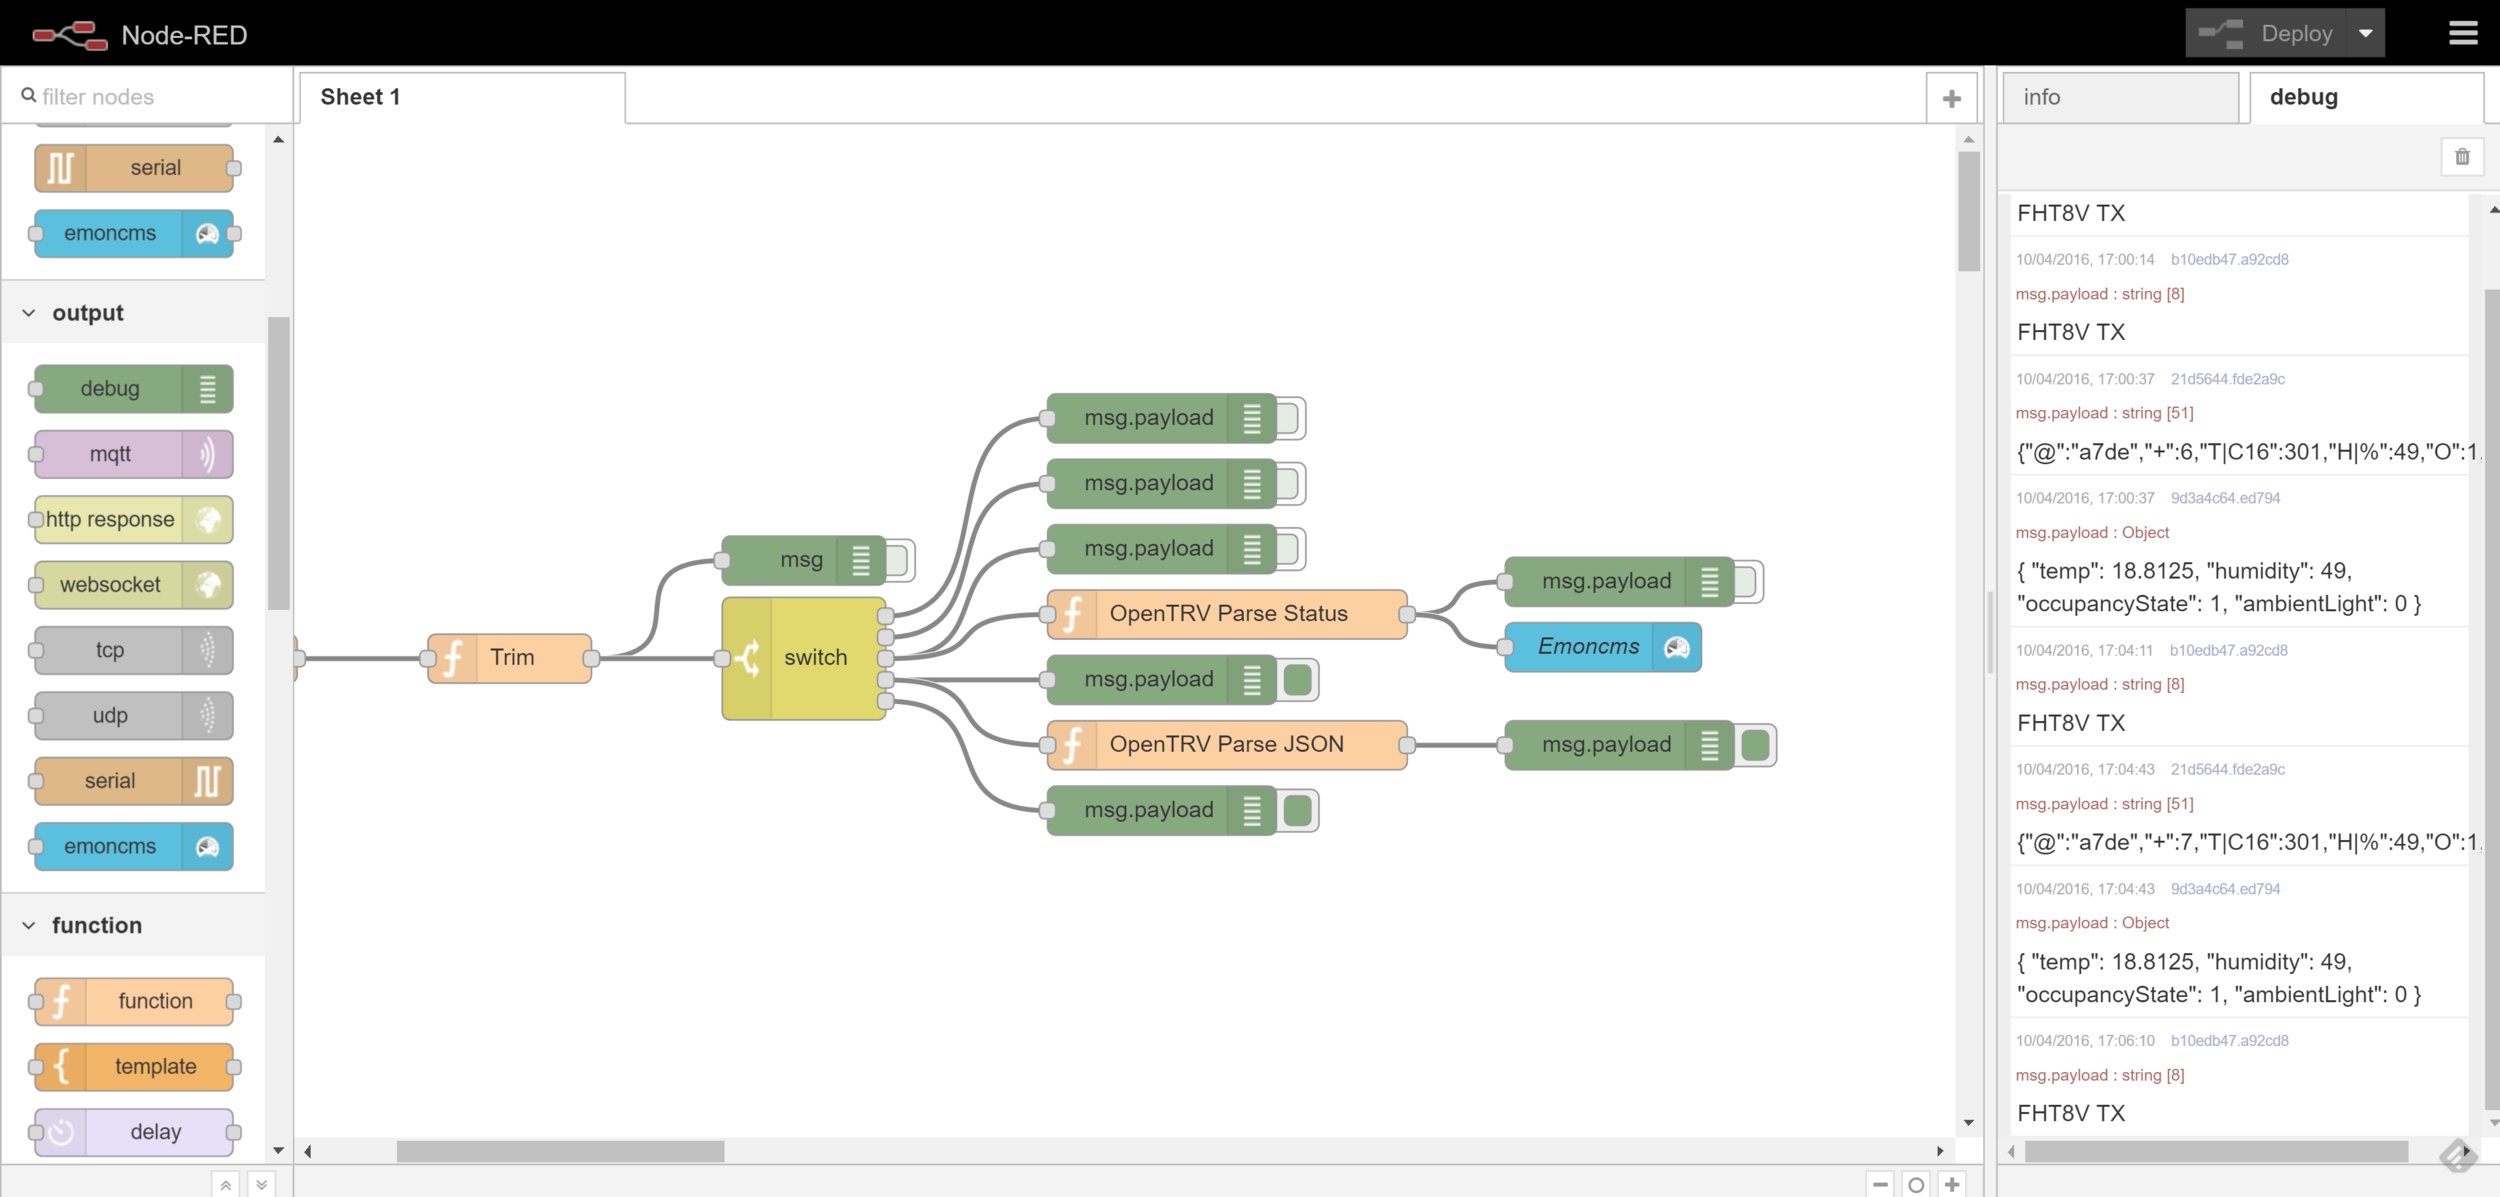This screenshot has height=1197, width=2500.
Task: Select the template palette node
Action: (133, 1067)
